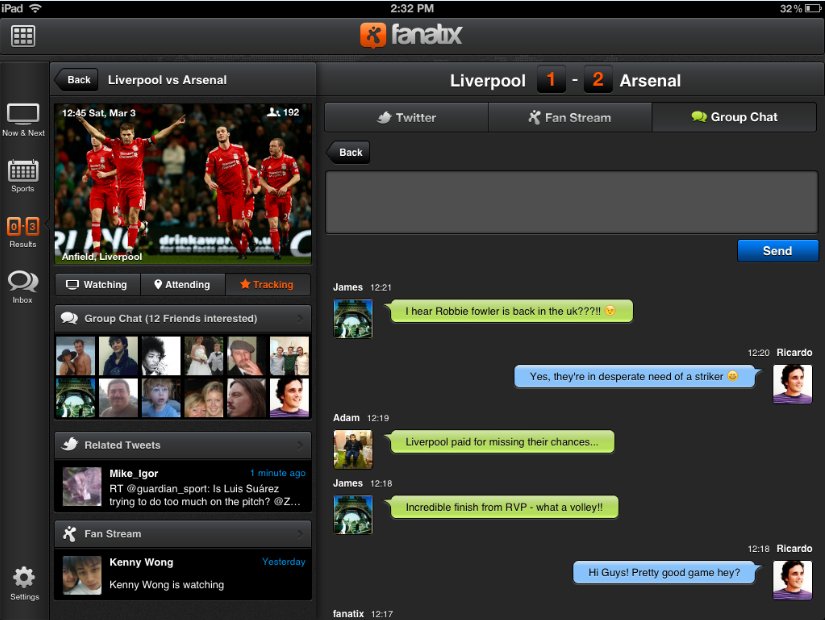The height and width of the screenshot is (620, 825).
Task: Open 'Kenny Wong is watching' entry
Action: (x=183, y=575)
